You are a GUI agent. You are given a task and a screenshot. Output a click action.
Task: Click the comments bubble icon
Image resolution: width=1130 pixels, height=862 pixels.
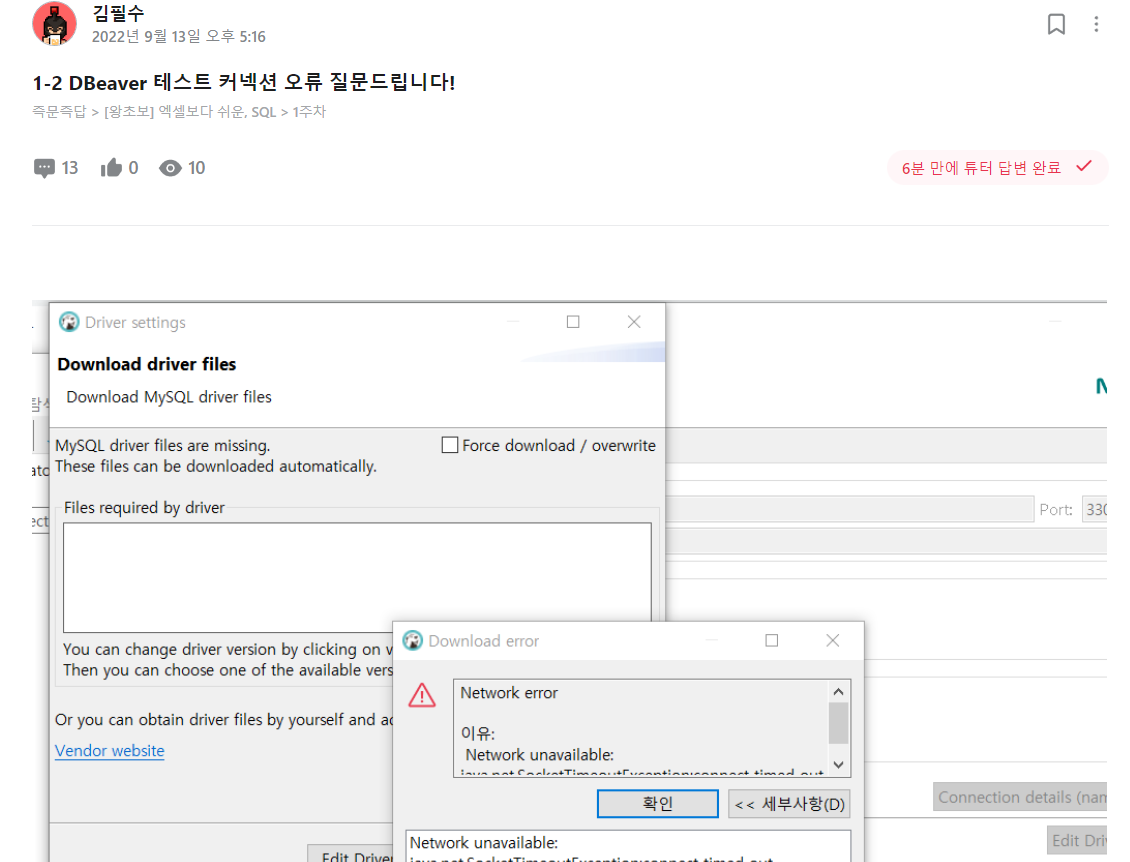[44, 168]
